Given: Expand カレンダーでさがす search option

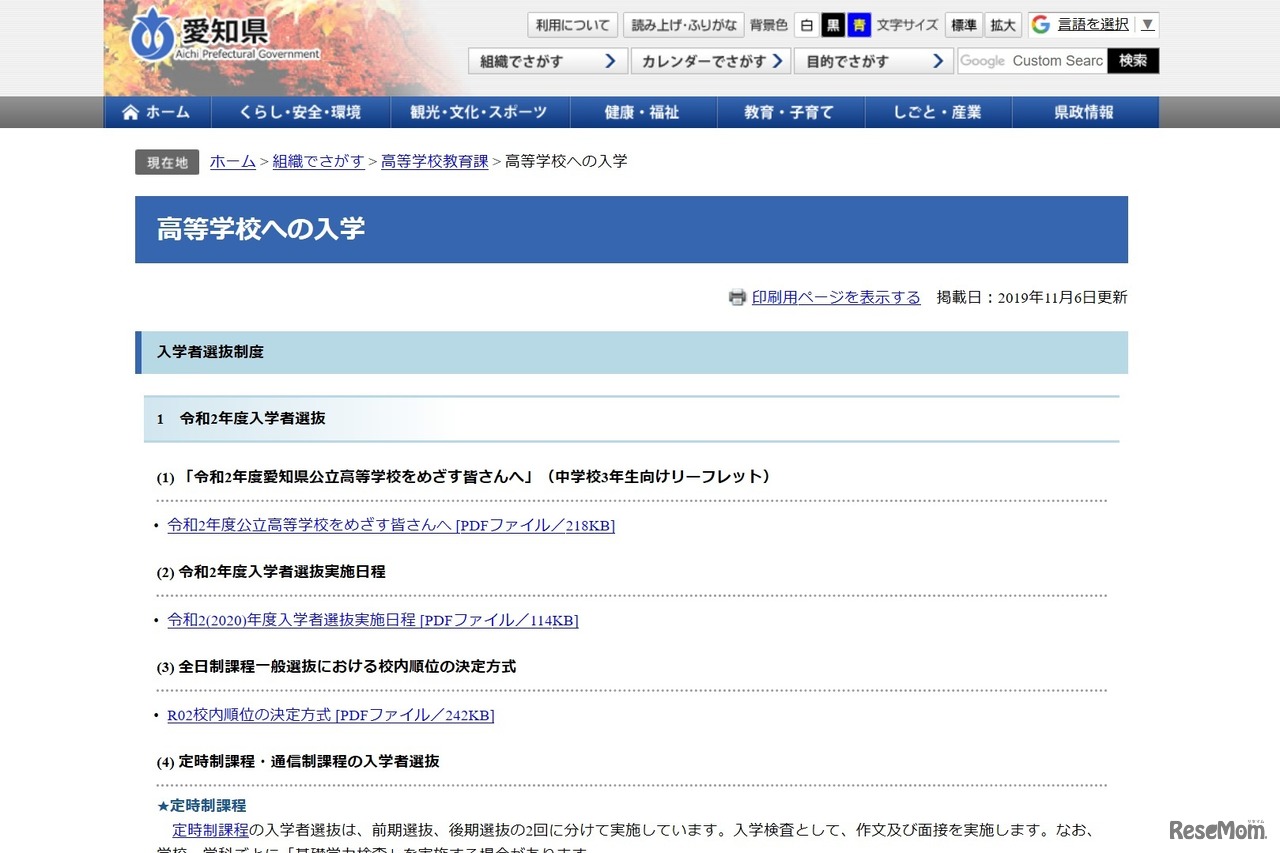Looking at the screenshot, I should pos(710,61).
